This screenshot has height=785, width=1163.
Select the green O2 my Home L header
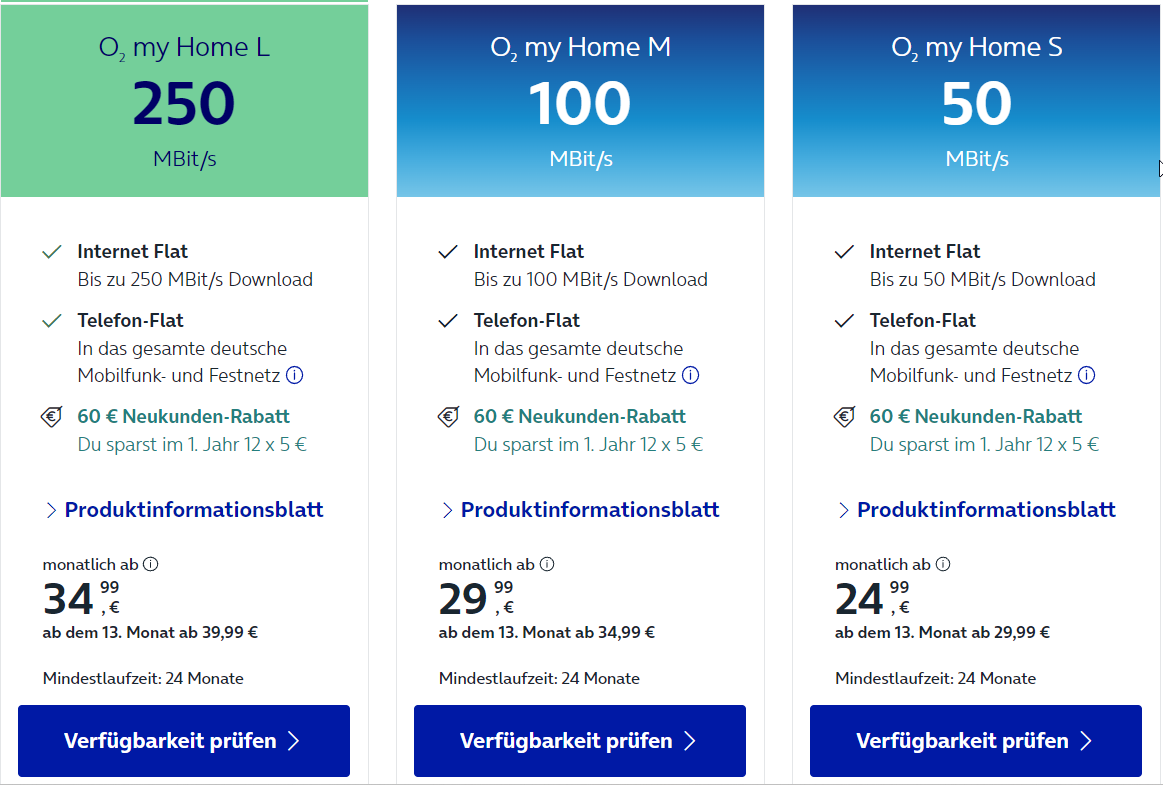(x=184, y=101)
